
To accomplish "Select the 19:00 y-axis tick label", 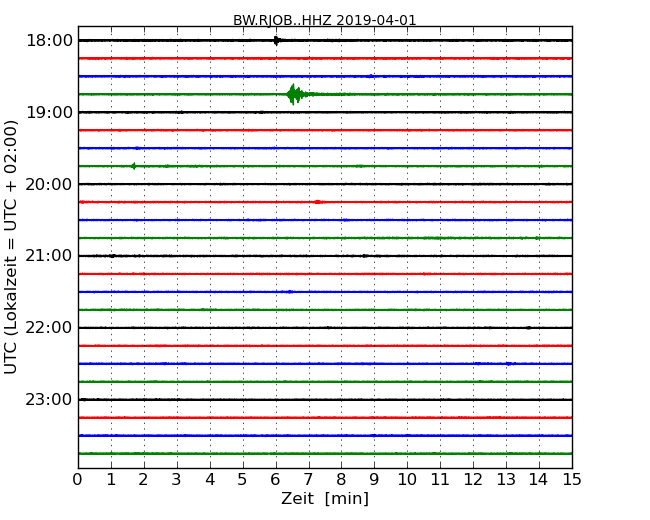I will point(49,112).
